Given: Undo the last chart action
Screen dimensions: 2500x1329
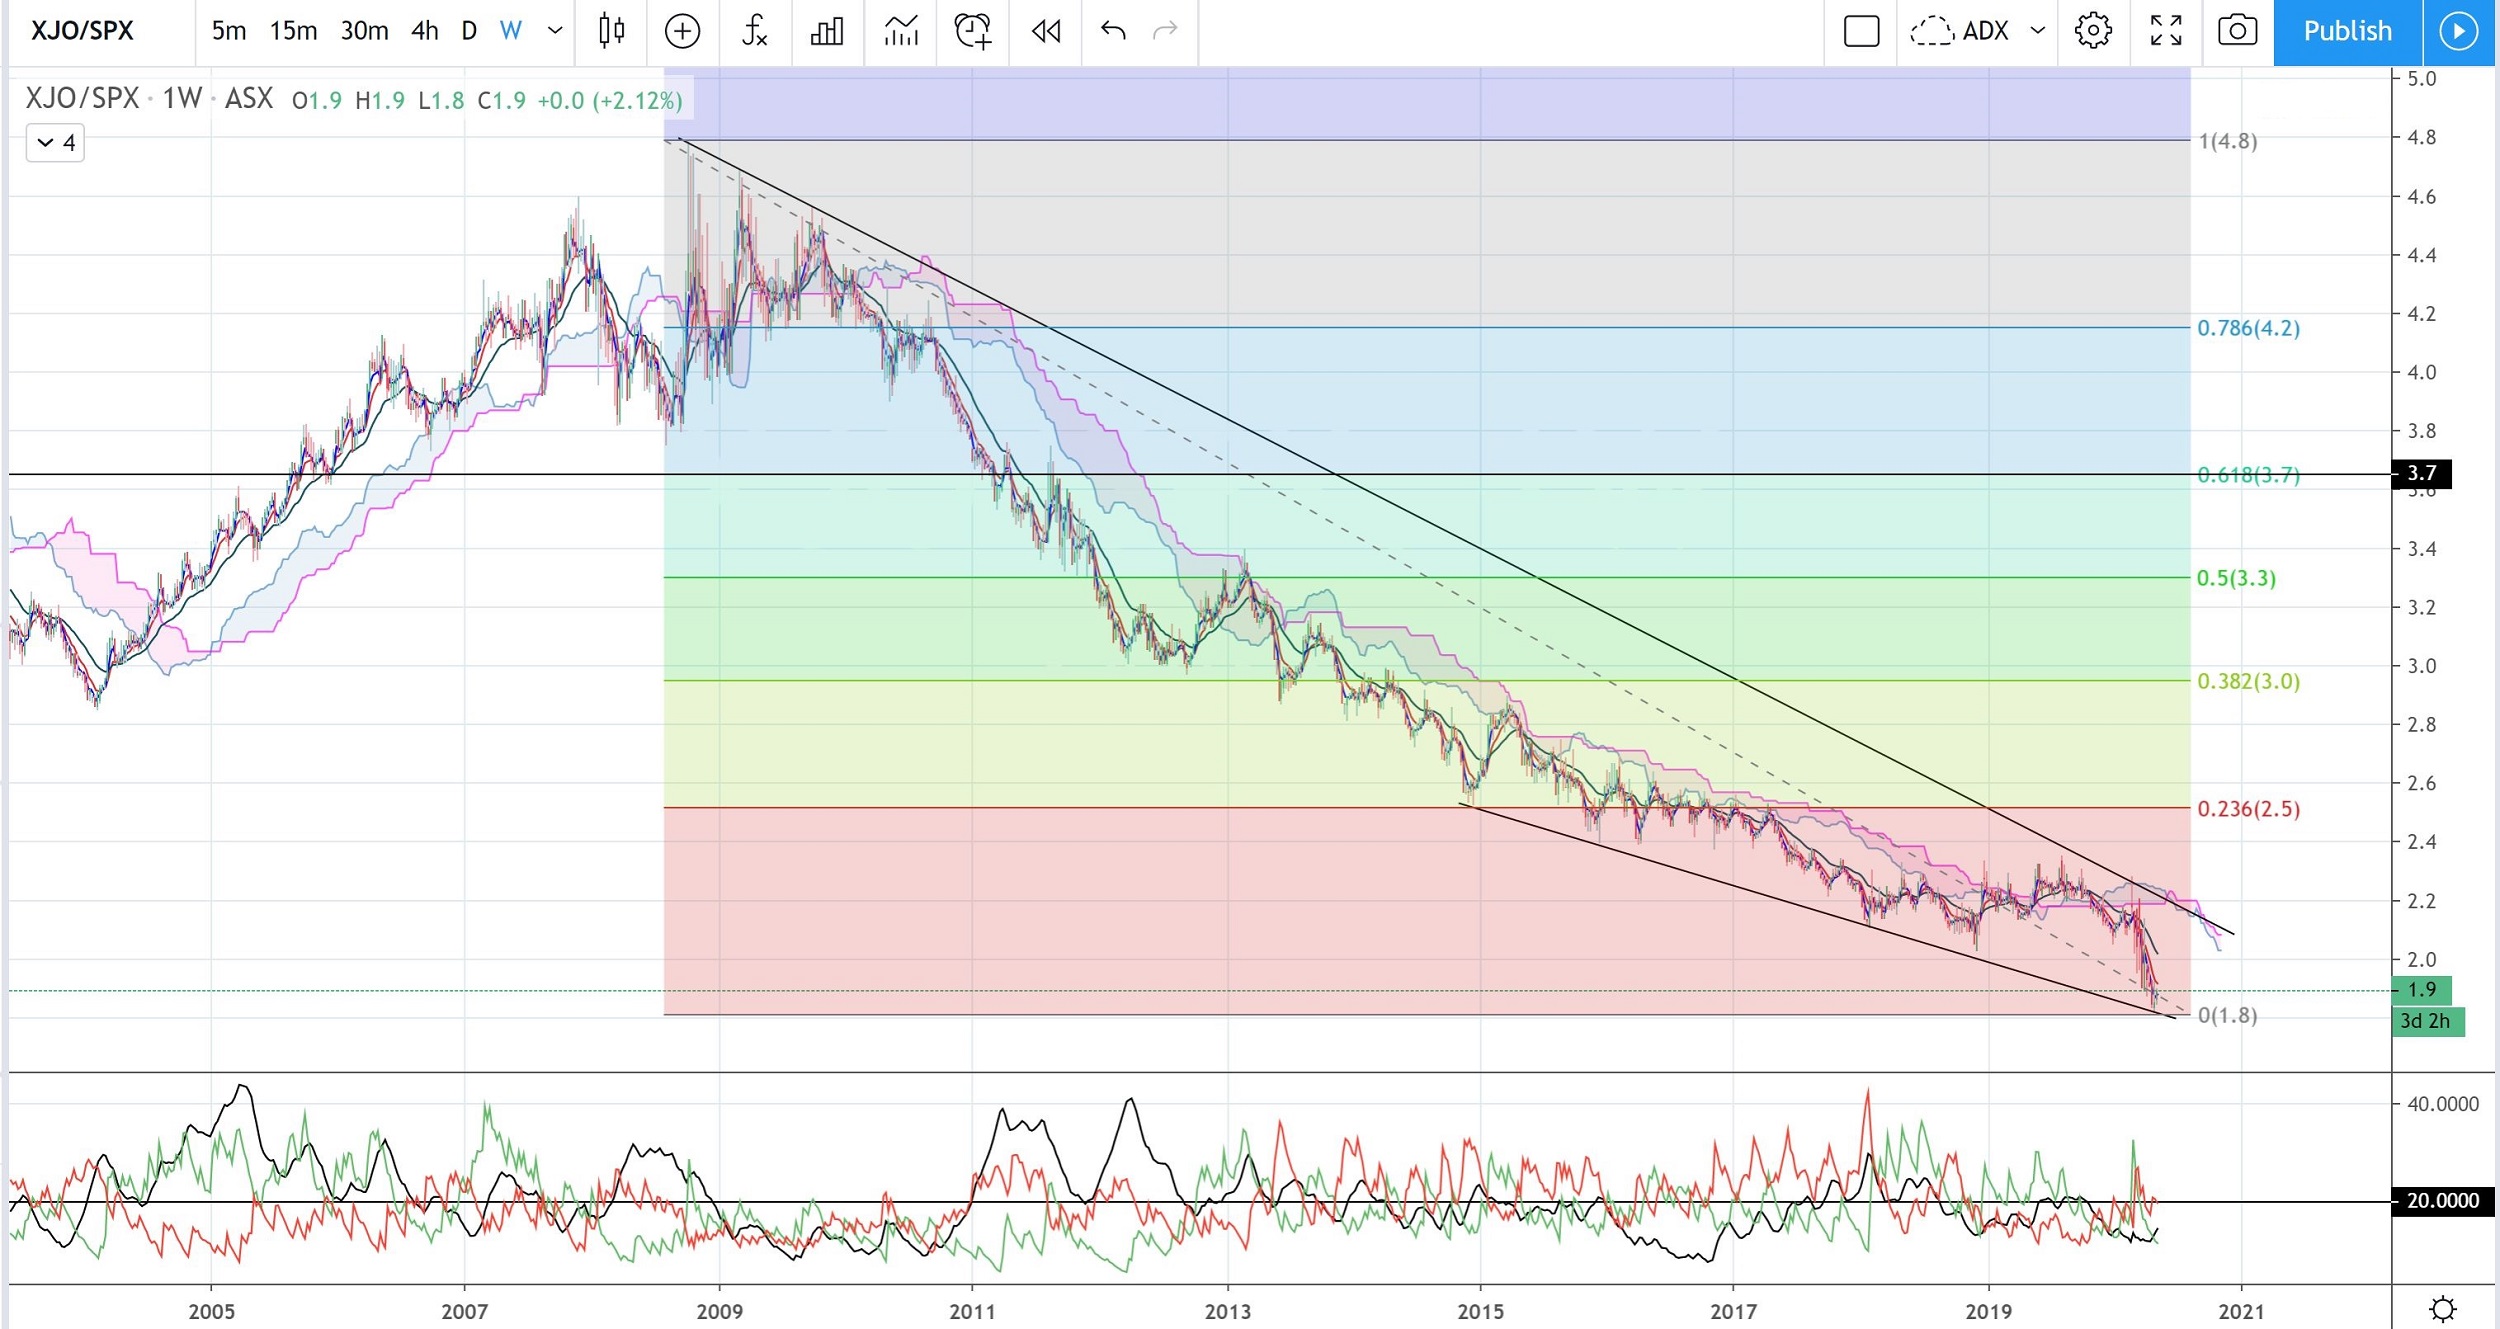Looking at the screenshot, I should coord(1113,31).
